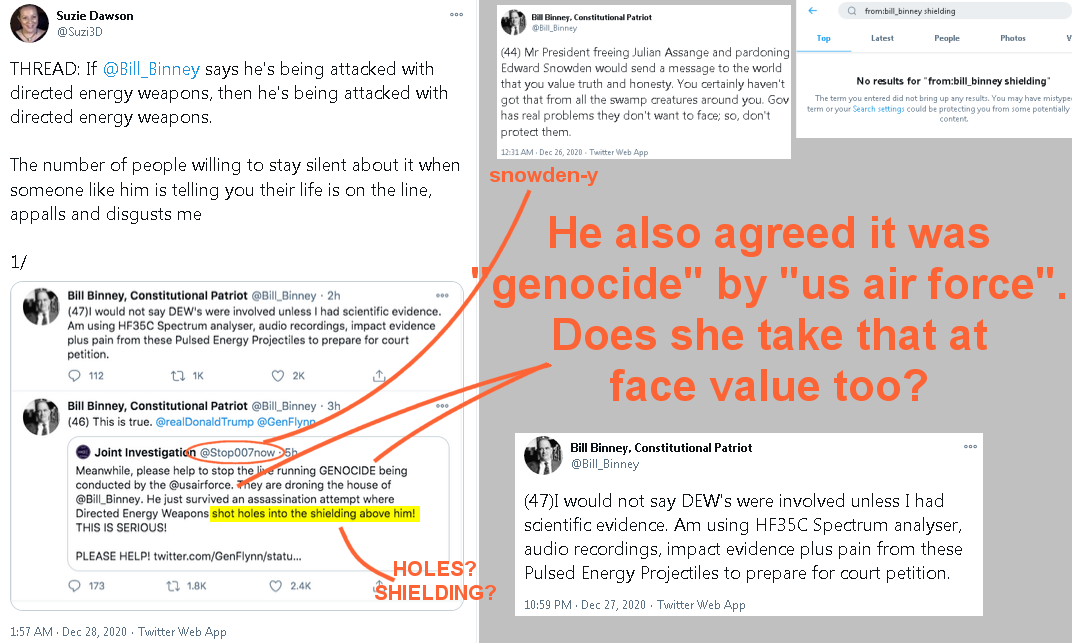The width and height of the screenshot is (1072, 643).
Task: Retweet the tweet showing 1K retweets
Action: point(178,375)
